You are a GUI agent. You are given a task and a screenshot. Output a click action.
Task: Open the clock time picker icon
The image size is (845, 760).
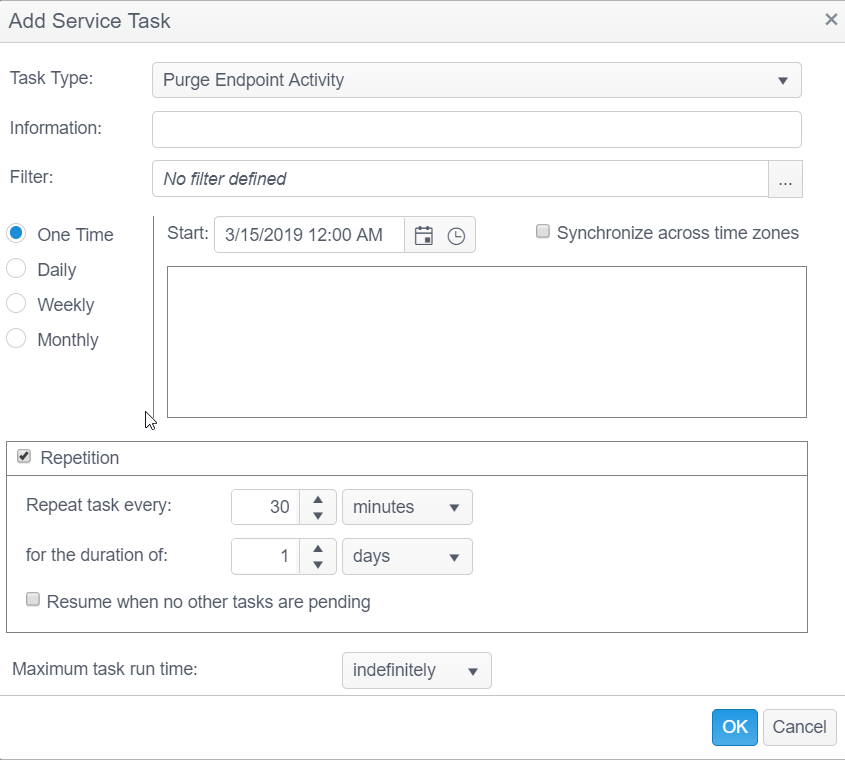pyautogui.click(x=456, y=236)
